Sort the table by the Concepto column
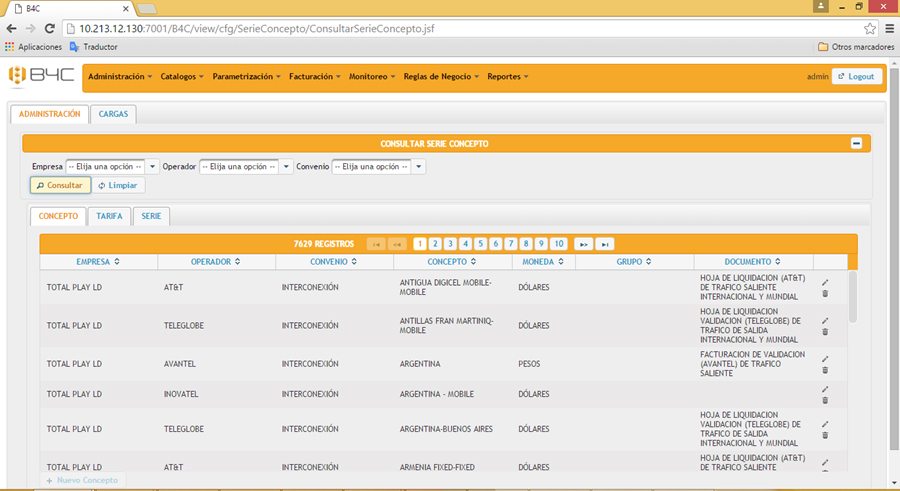 [453, 262]
